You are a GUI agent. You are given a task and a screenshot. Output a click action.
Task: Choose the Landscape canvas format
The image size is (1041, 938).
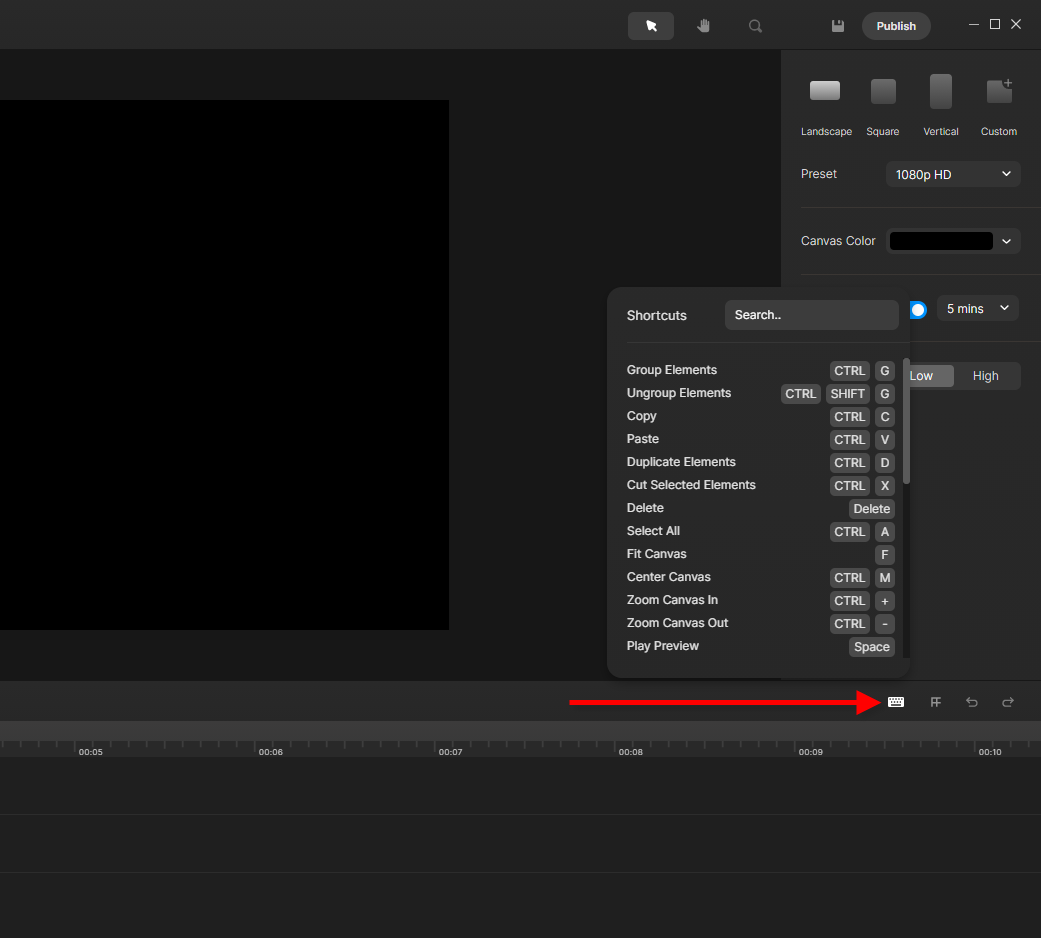(x=825, y=92)
